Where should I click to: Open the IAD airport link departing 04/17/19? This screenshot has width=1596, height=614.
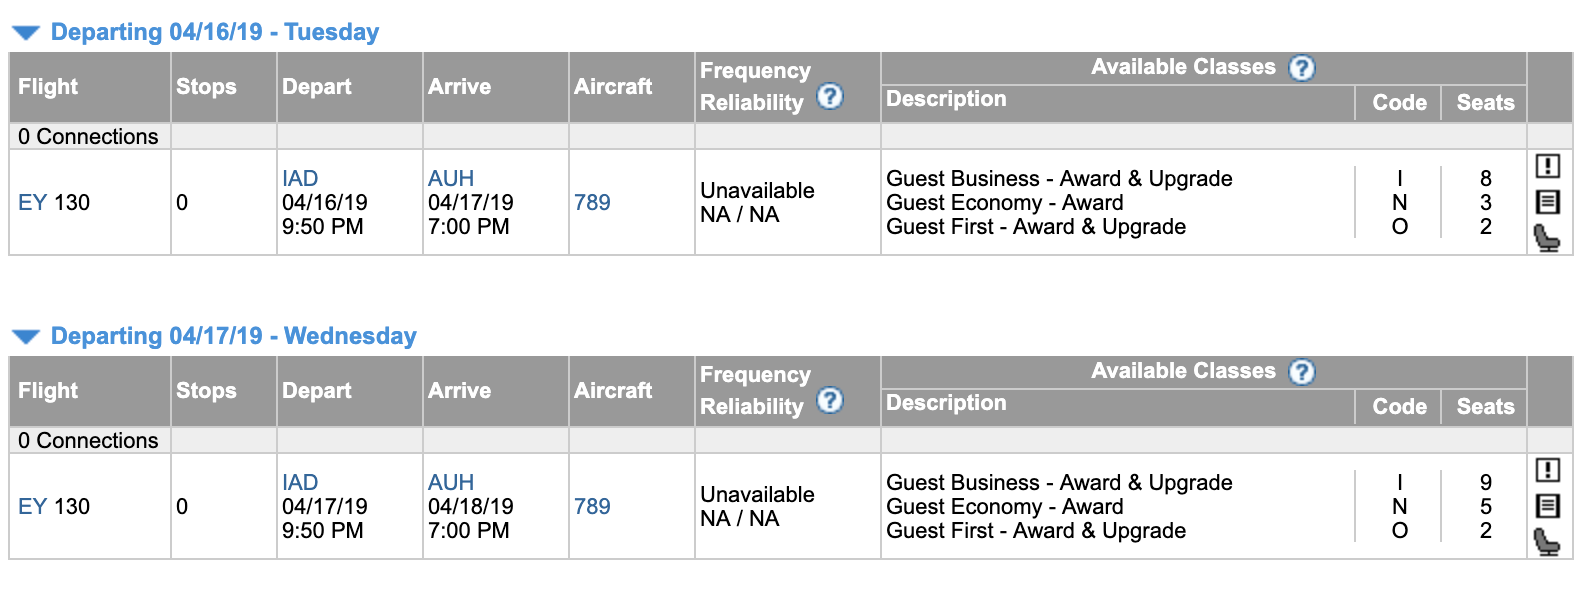pyautogui.click(x=300, y=483)
